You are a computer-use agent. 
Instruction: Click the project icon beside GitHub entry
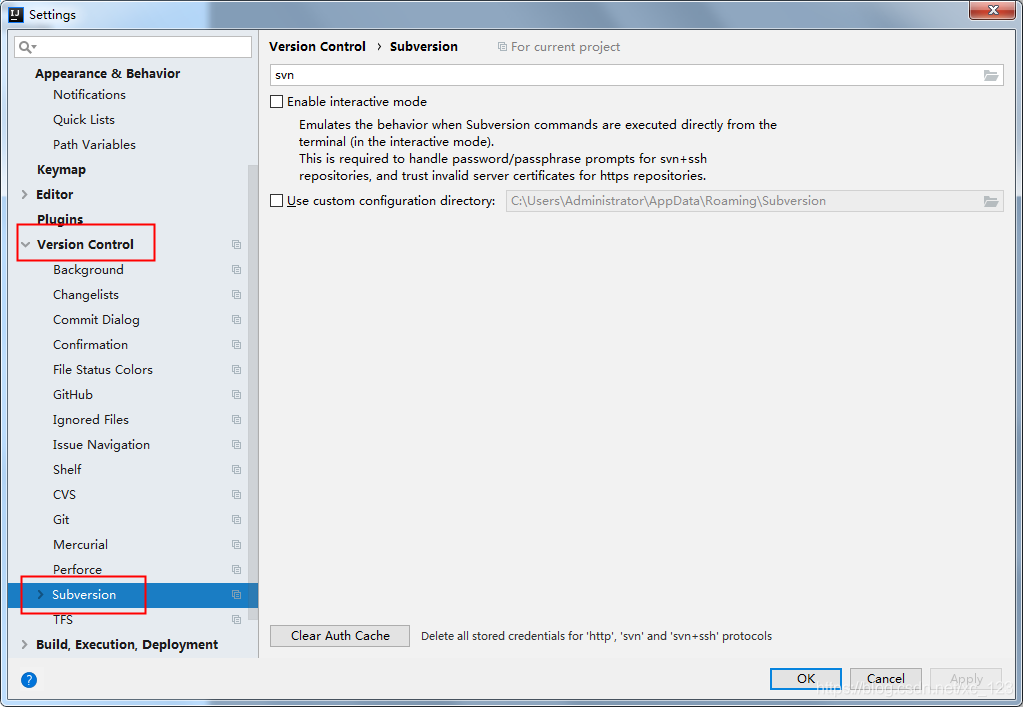pos(236,394)
